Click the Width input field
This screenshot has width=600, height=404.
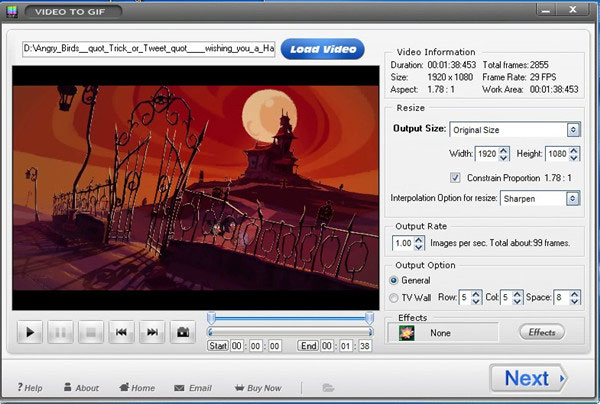coord(487,154)
